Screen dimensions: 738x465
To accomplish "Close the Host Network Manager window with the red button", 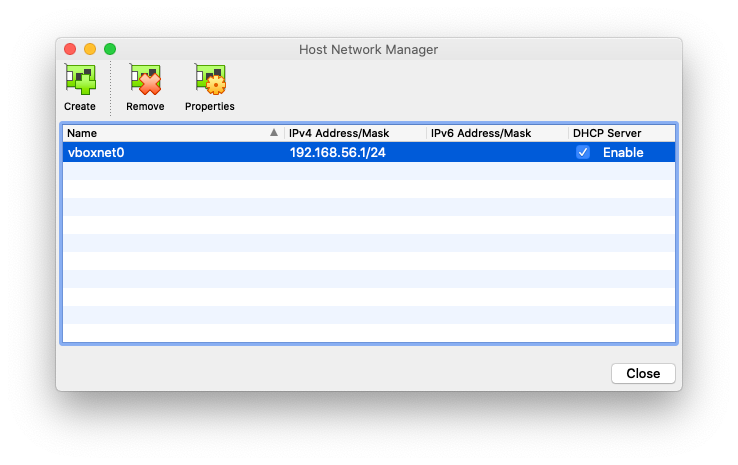I will 70,49.
